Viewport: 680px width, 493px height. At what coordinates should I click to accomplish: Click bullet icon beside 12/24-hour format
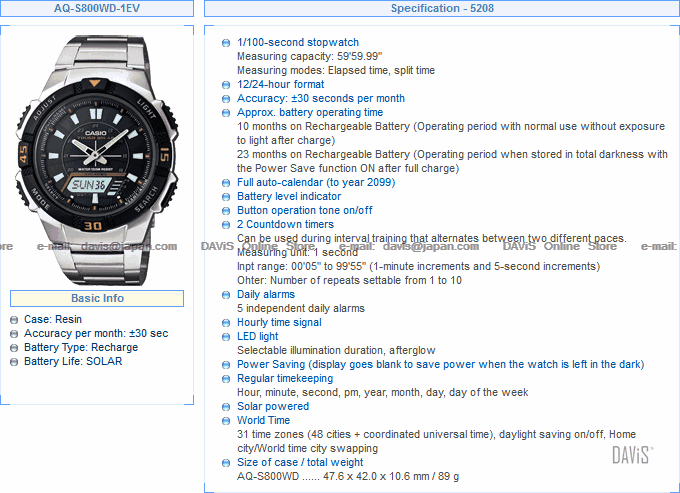(x=226, y=85)
